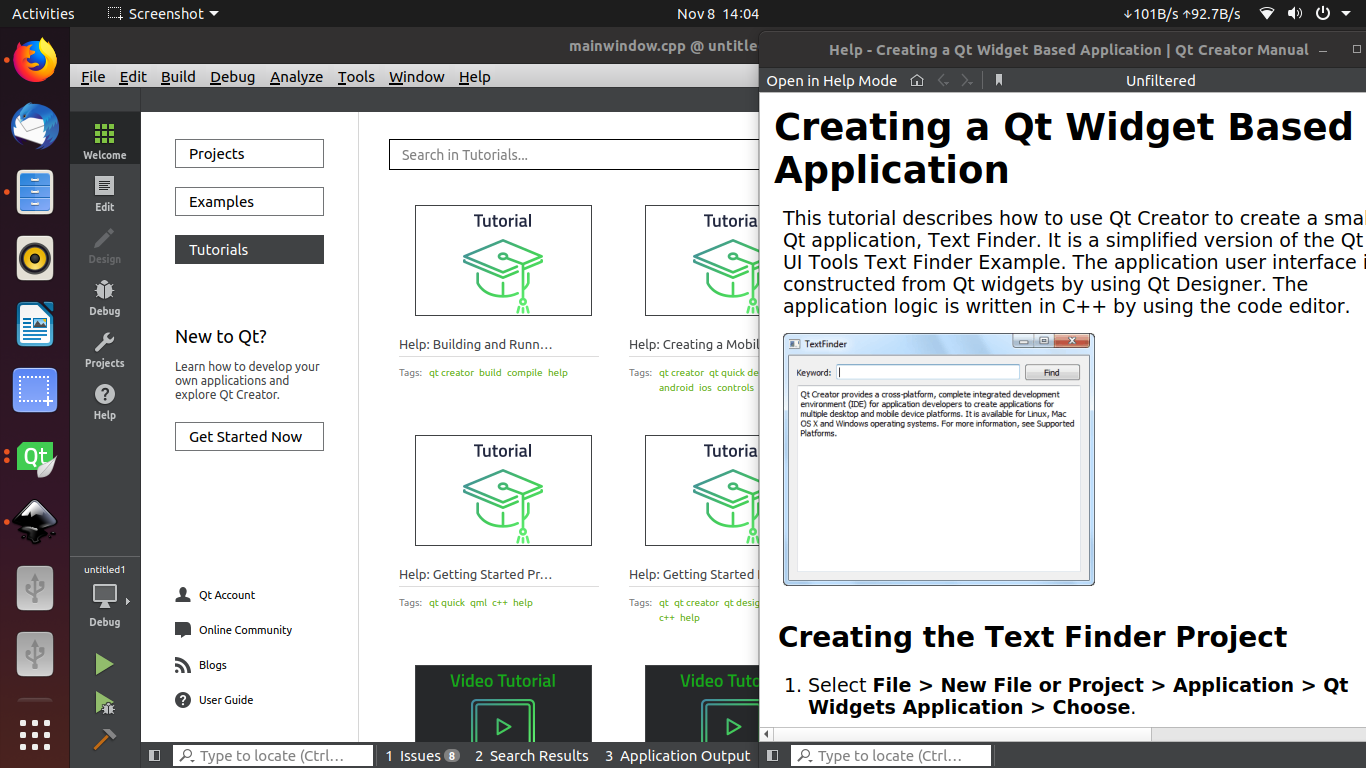1366x768 pixels.
Task: Select Projects mode in the left sidebar
Action: [x=104, y=349]
